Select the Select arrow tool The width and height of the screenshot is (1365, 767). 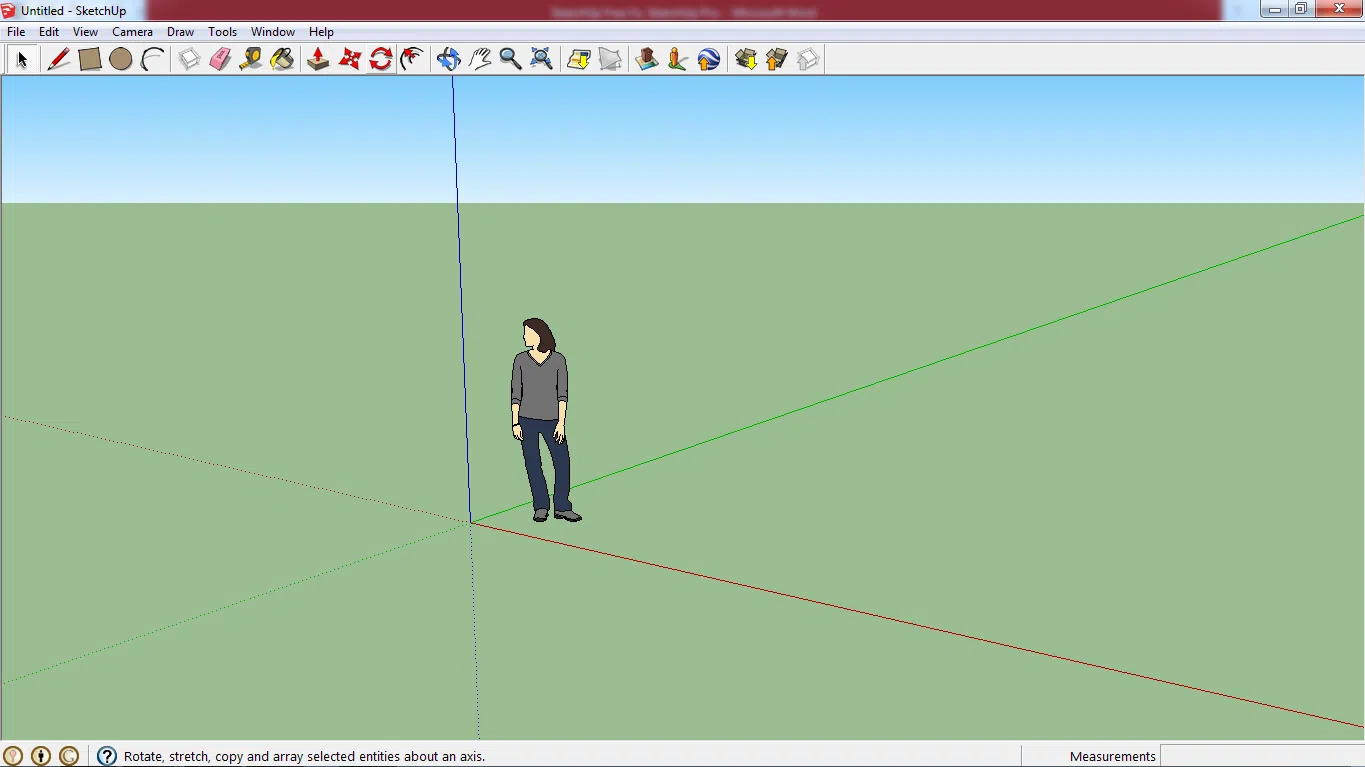20,59
